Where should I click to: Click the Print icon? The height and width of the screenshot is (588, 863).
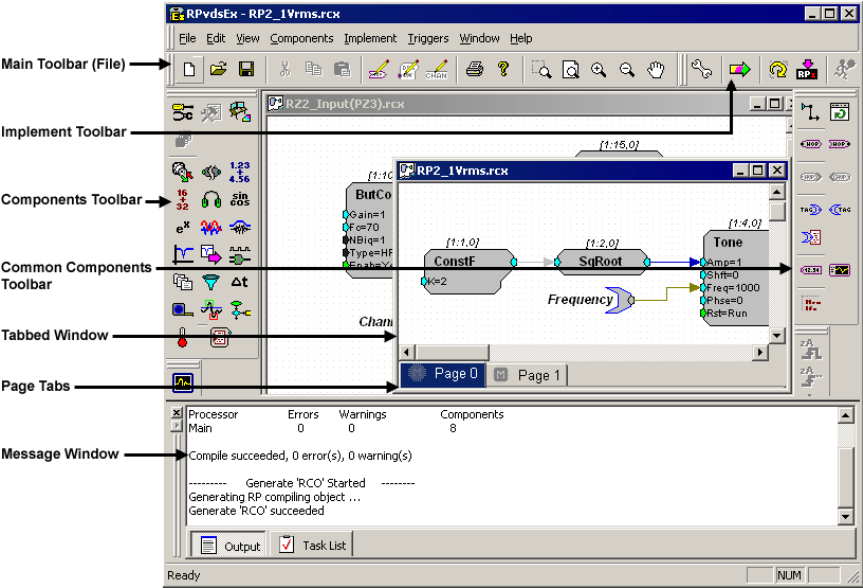[x=474, y=69]
